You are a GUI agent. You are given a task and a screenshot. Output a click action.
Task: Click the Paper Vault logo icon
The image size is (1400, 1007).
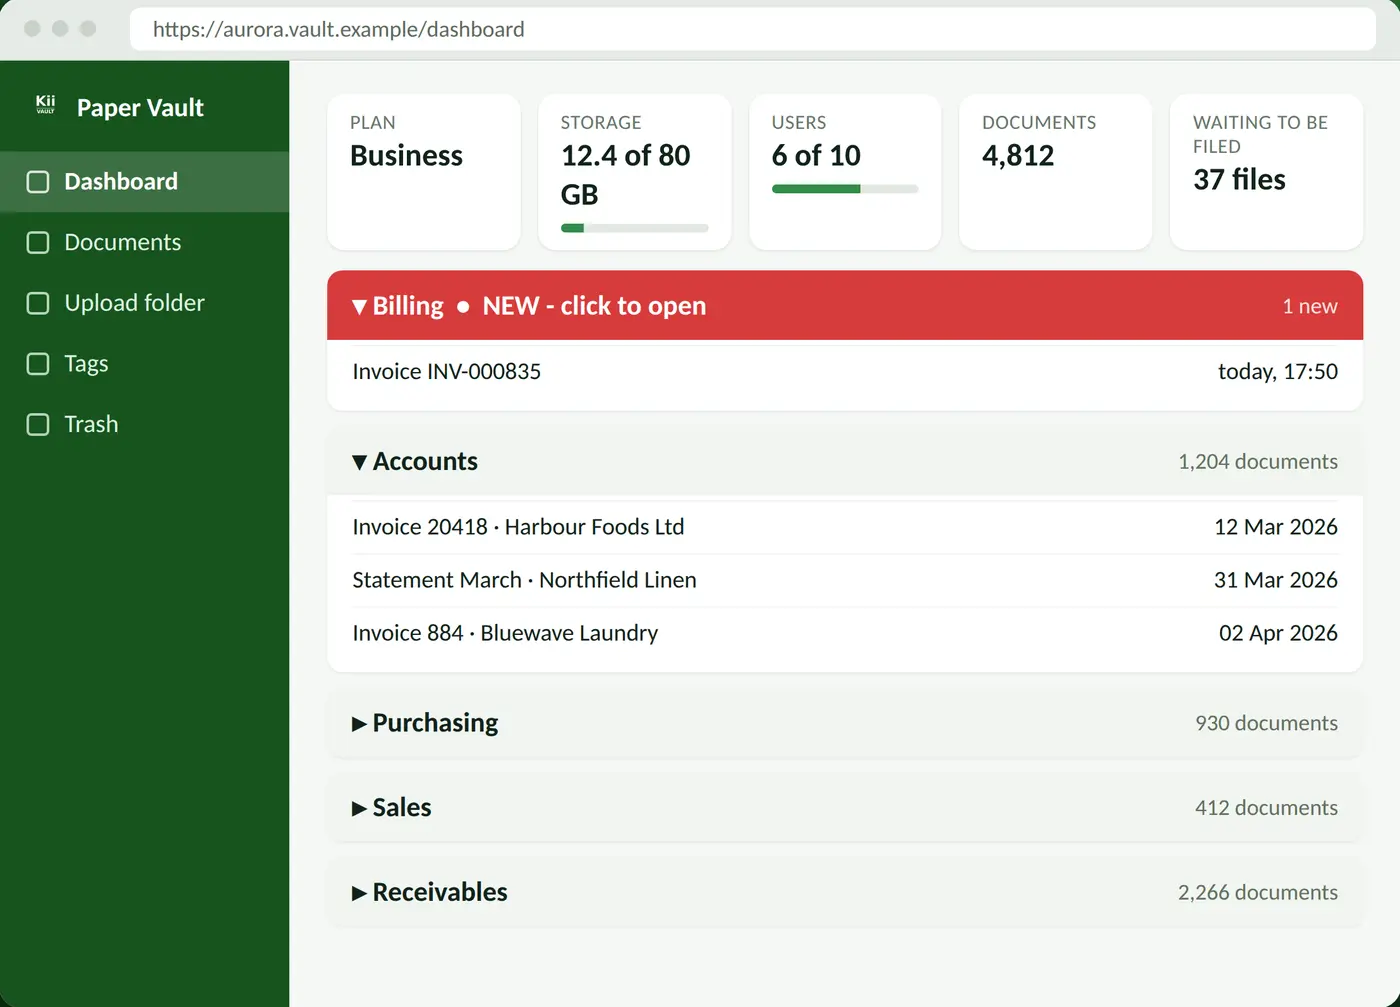pyautogui.click(x=45, y=105)
